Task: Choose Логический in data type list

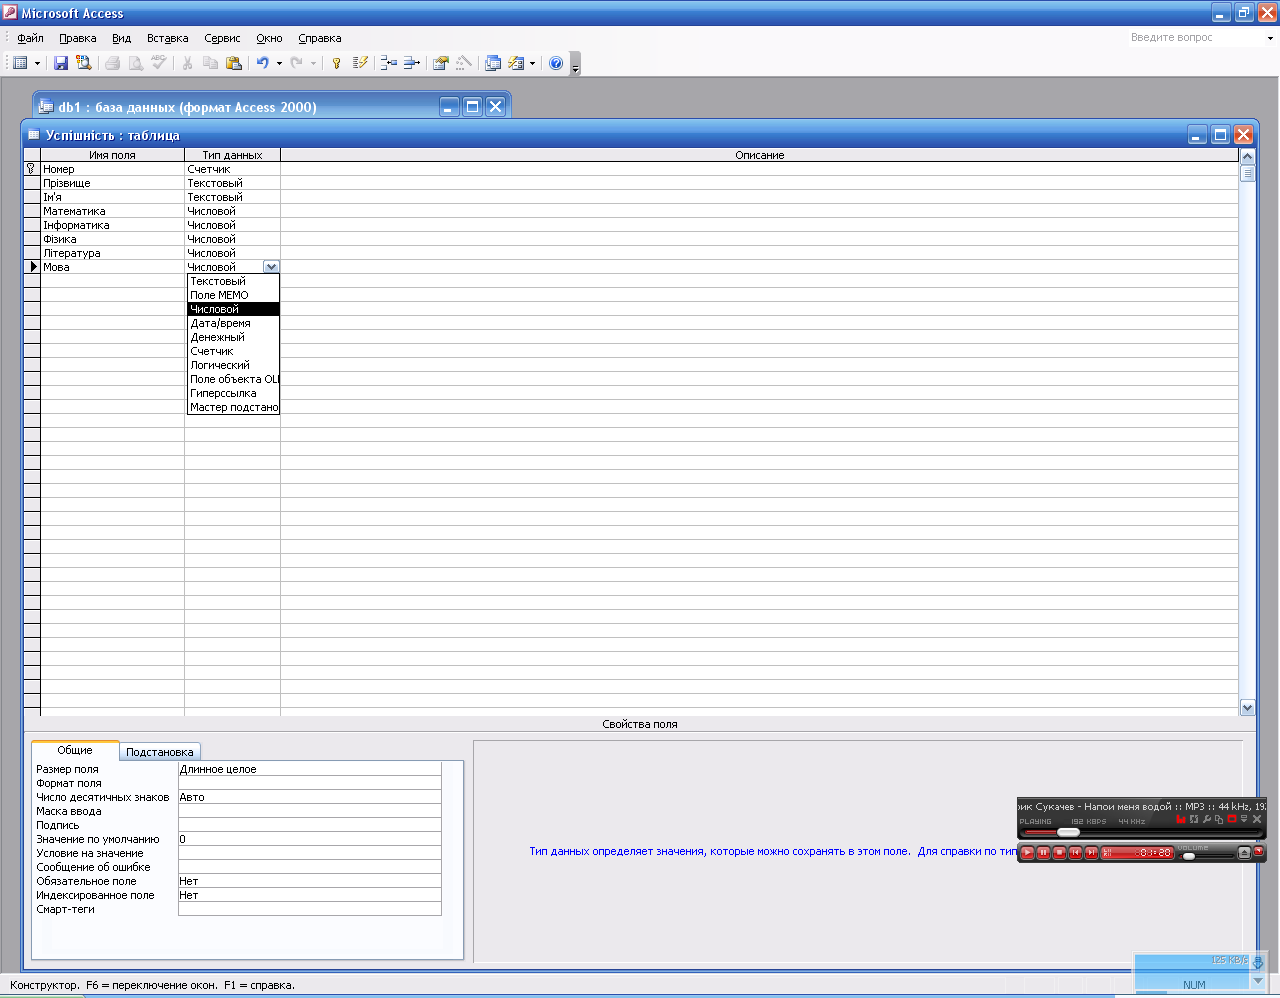Action: (233, 365)
